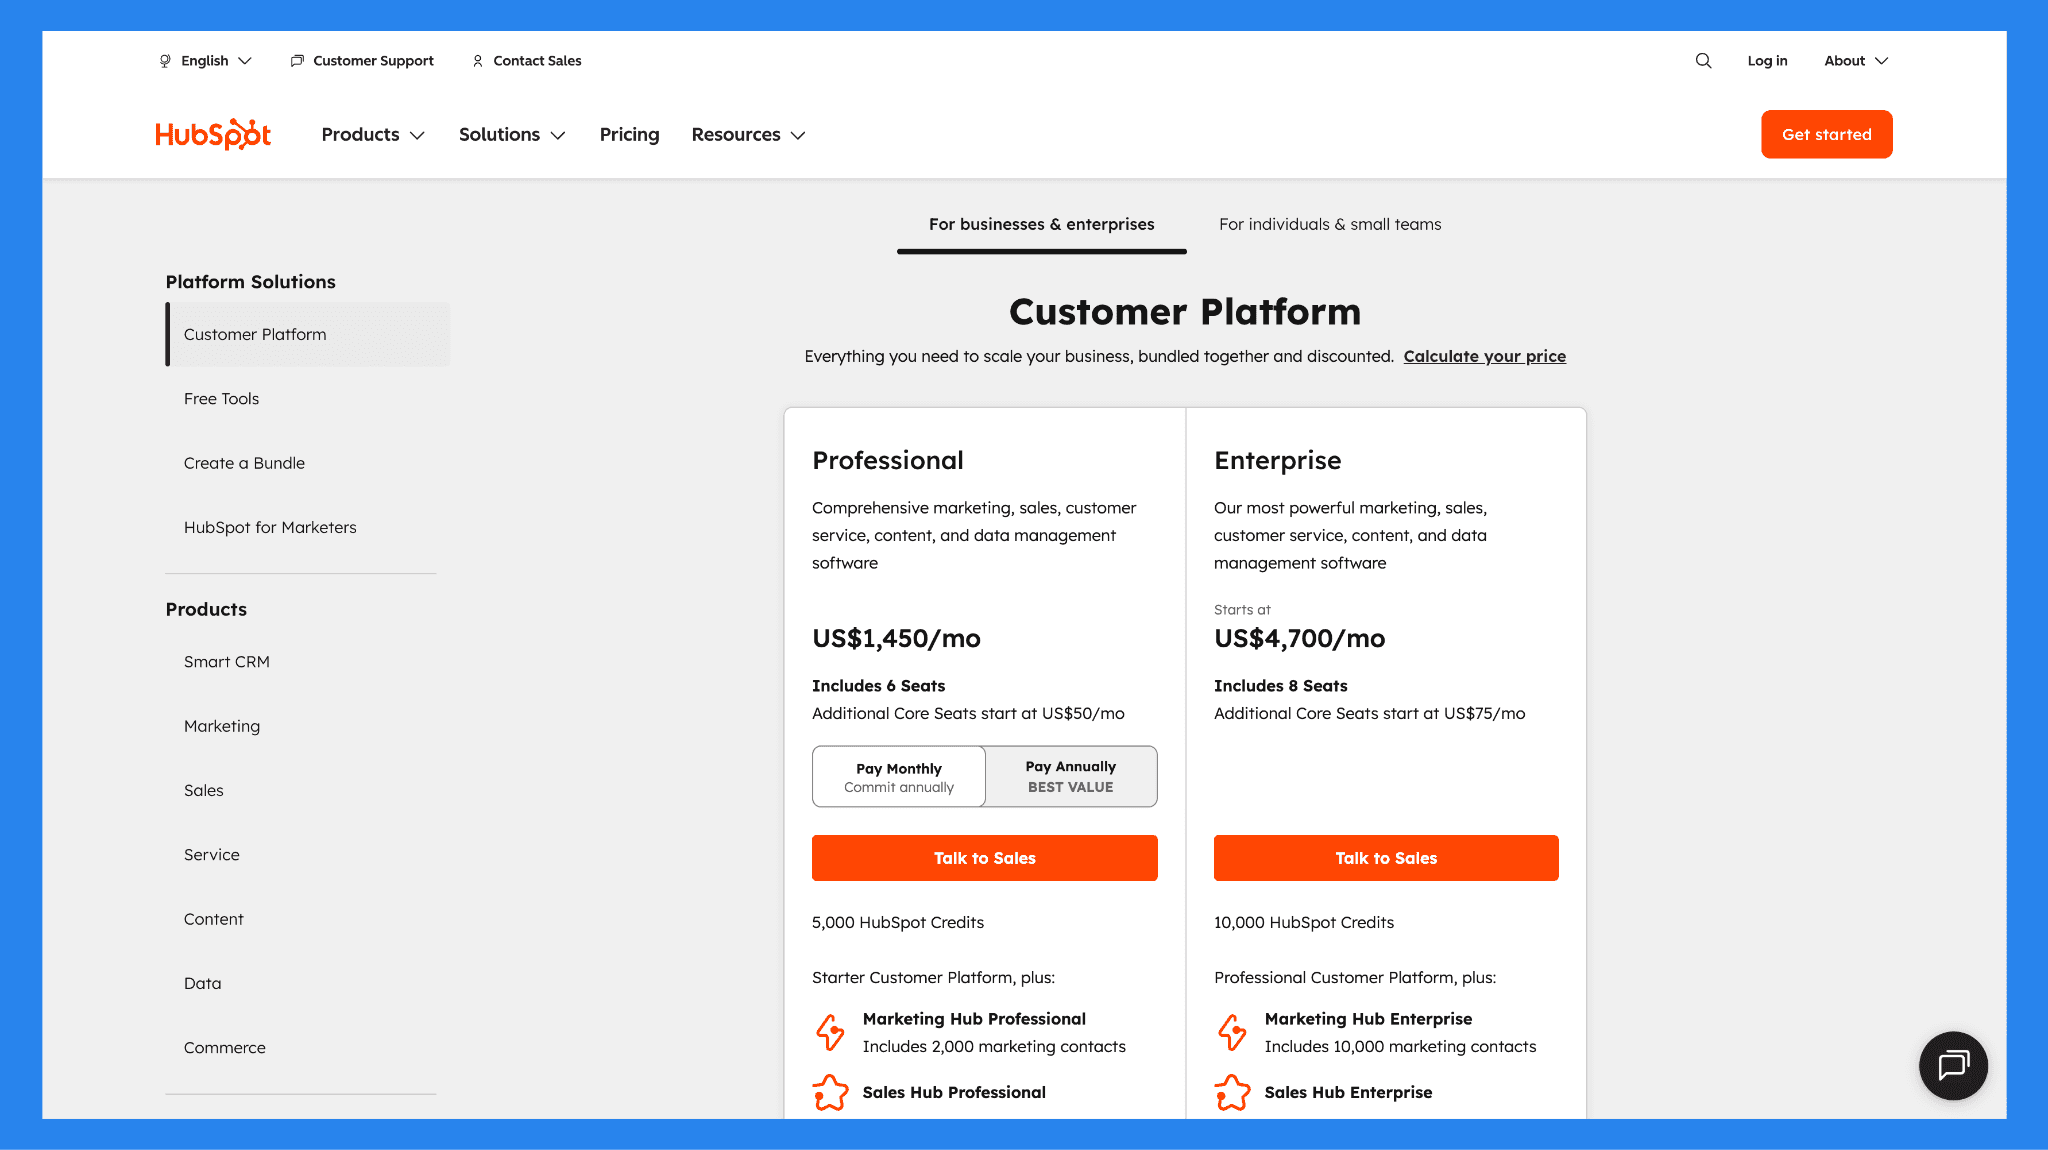Viewport: 2048px width, 1150px height.
Task: Click the US$1,450/mo price
Action: [x=896, y=638]
